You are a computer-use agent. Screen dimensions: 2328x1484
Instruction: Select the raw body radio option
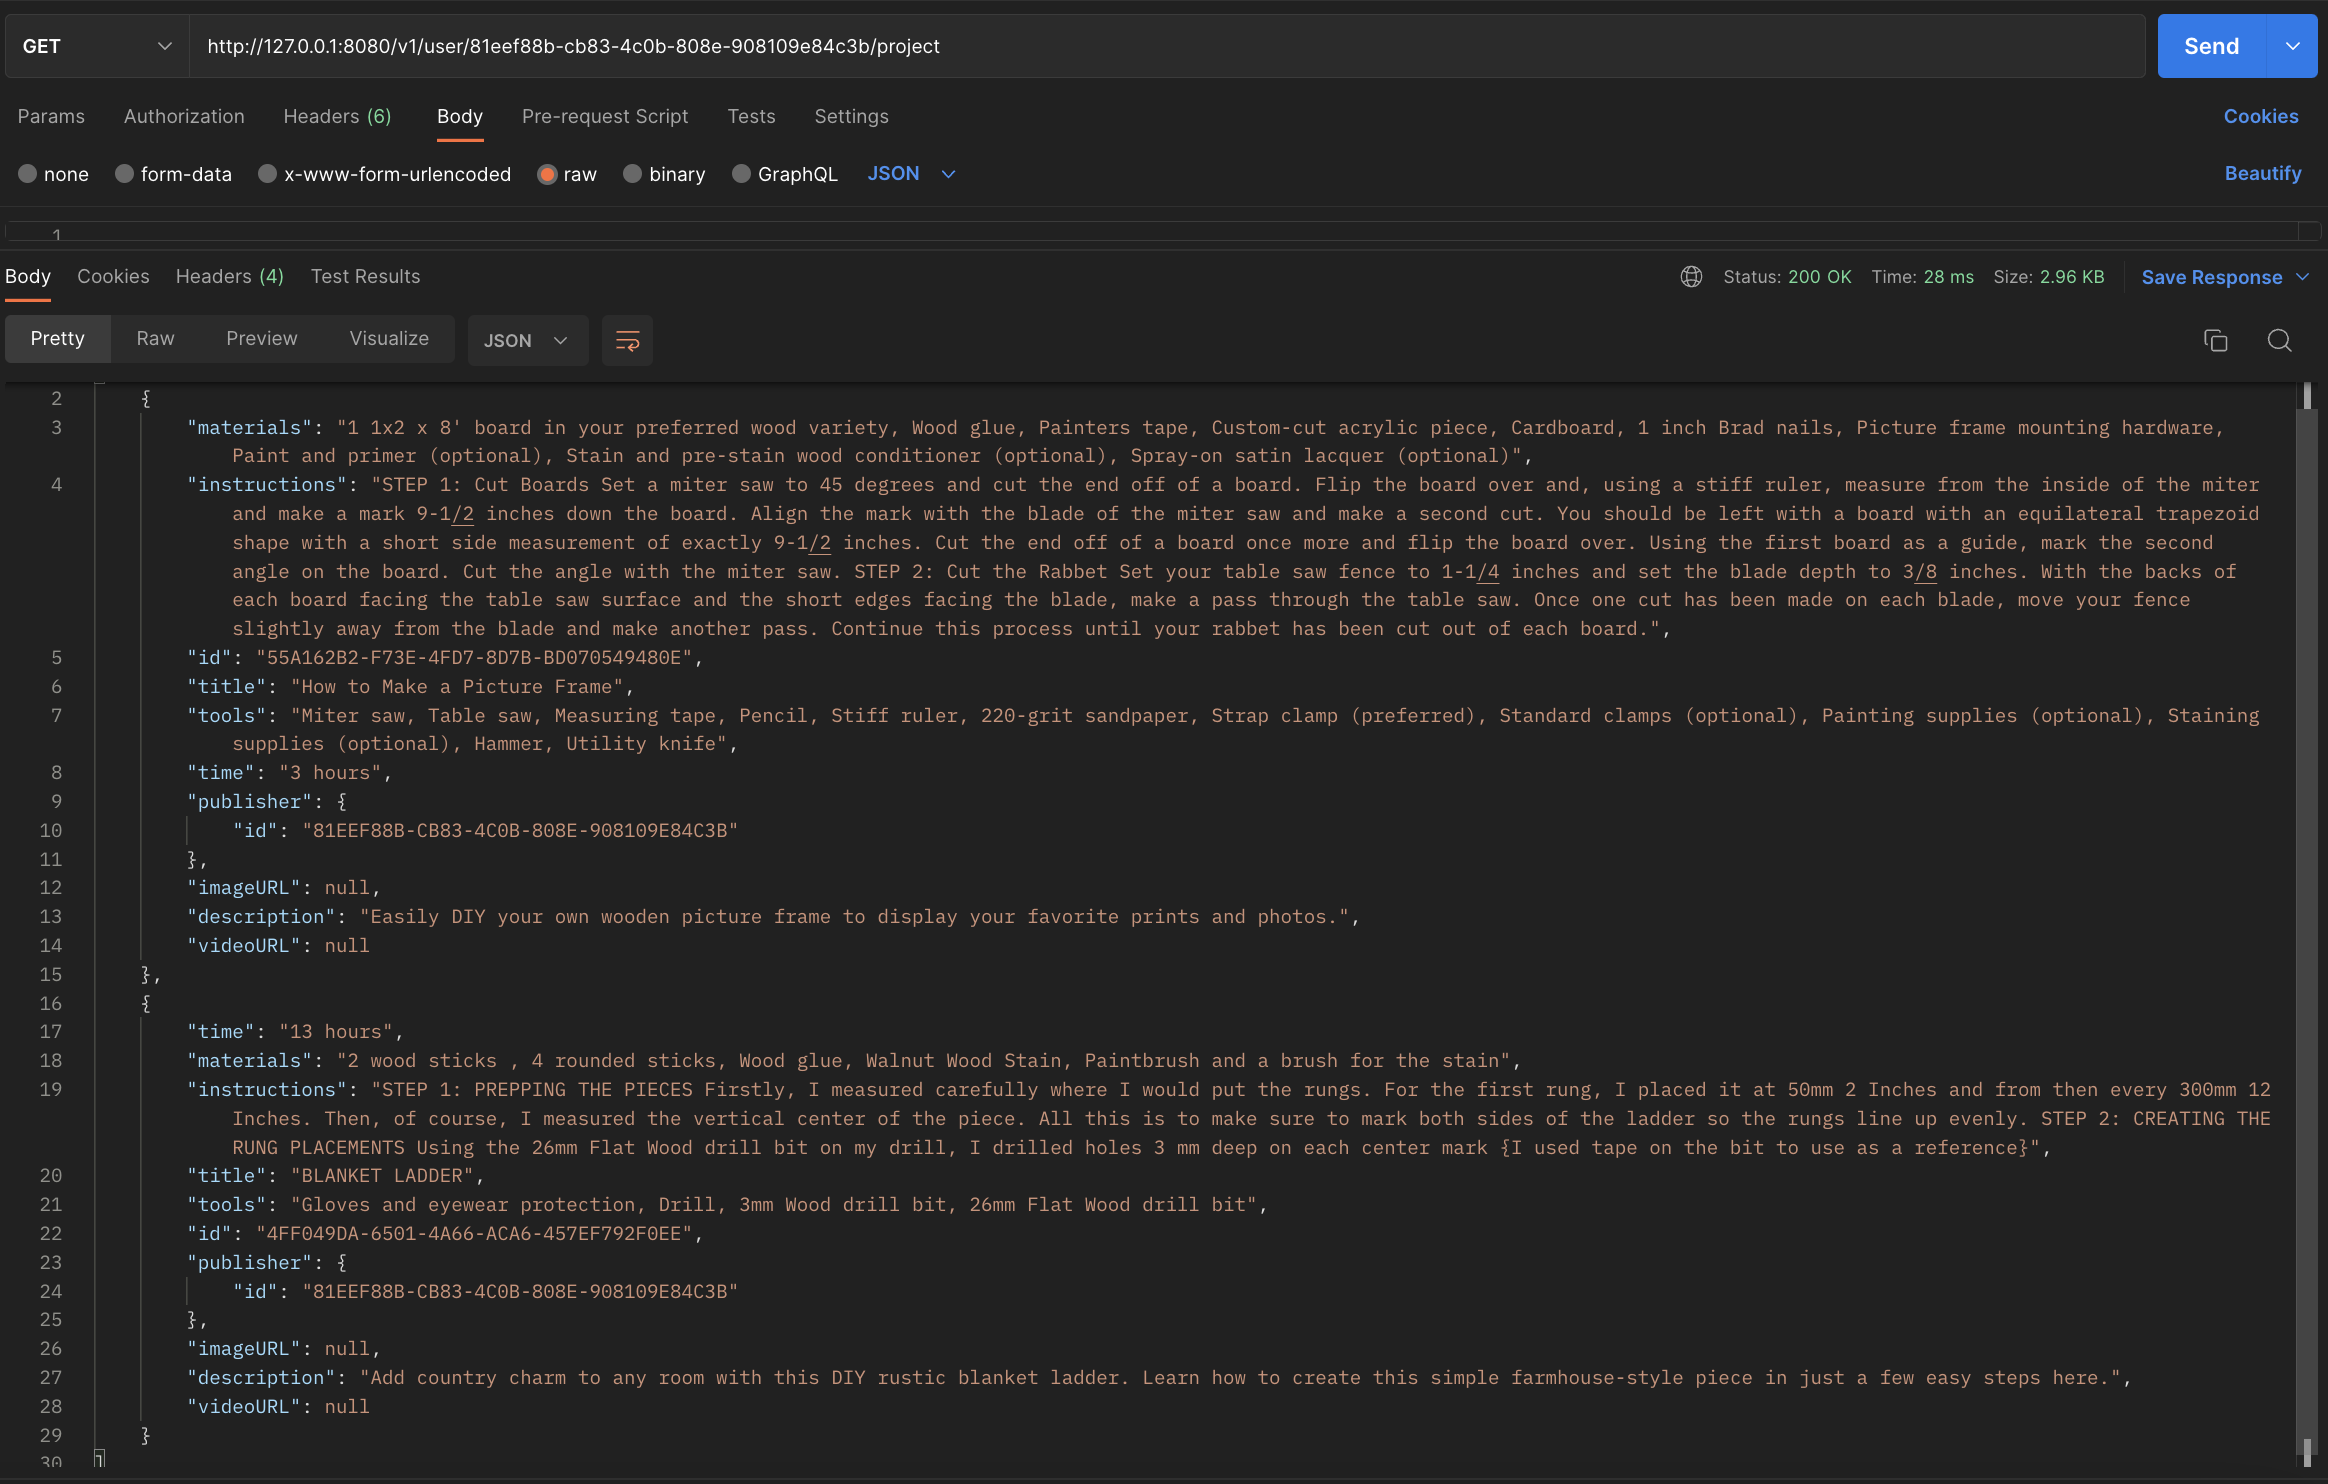click(547, 174)
